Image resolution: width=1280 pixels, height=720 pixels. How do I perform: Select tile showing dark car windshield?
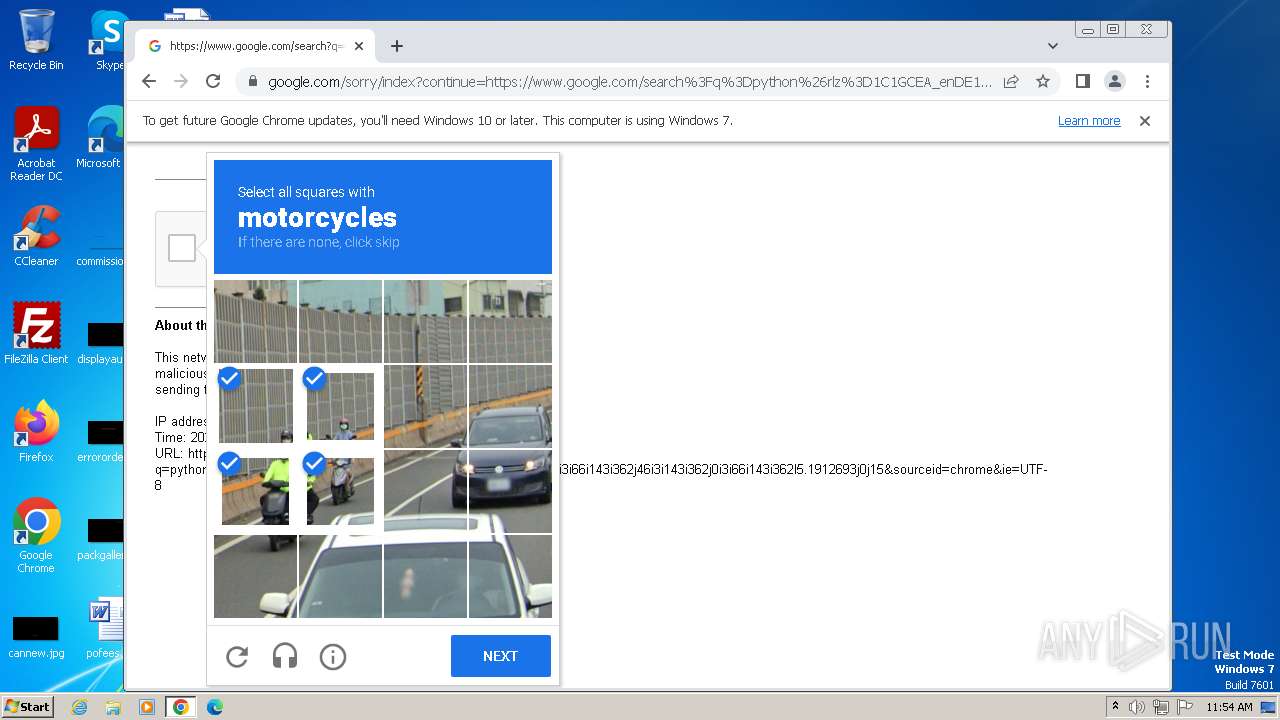point(510,406)
